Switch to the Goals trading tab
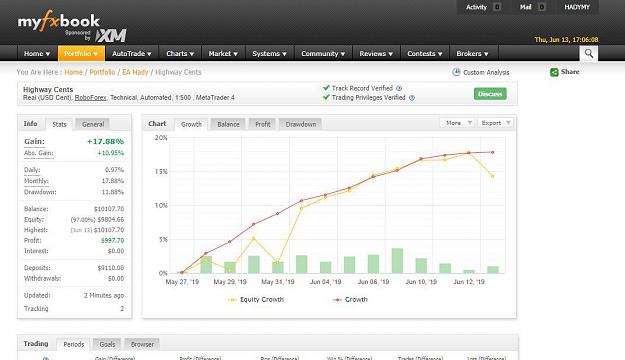Screen dimensions: 625x360 click(x=107, y=344)
